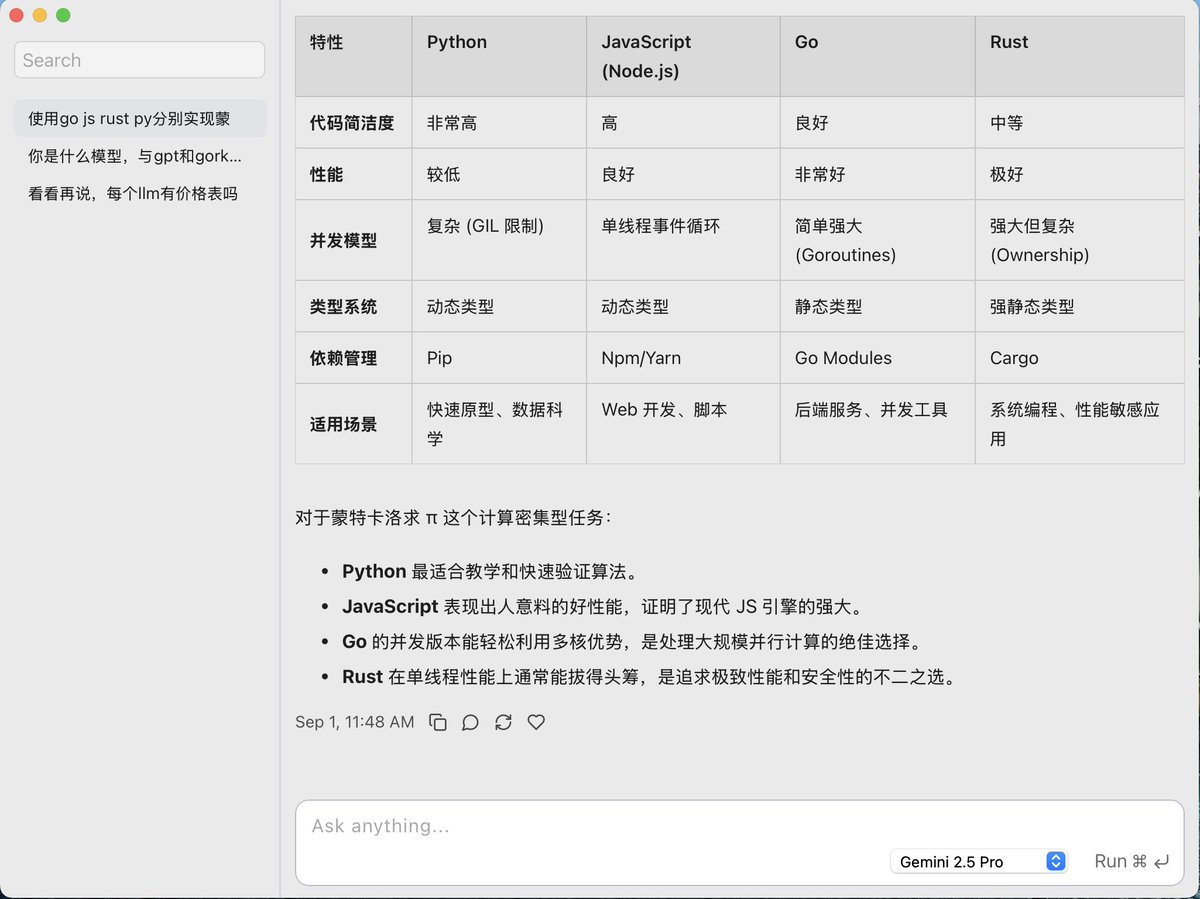Click the 较低 performance cell
Viewport: 1200px width, 899px height.
pos(499,174)
